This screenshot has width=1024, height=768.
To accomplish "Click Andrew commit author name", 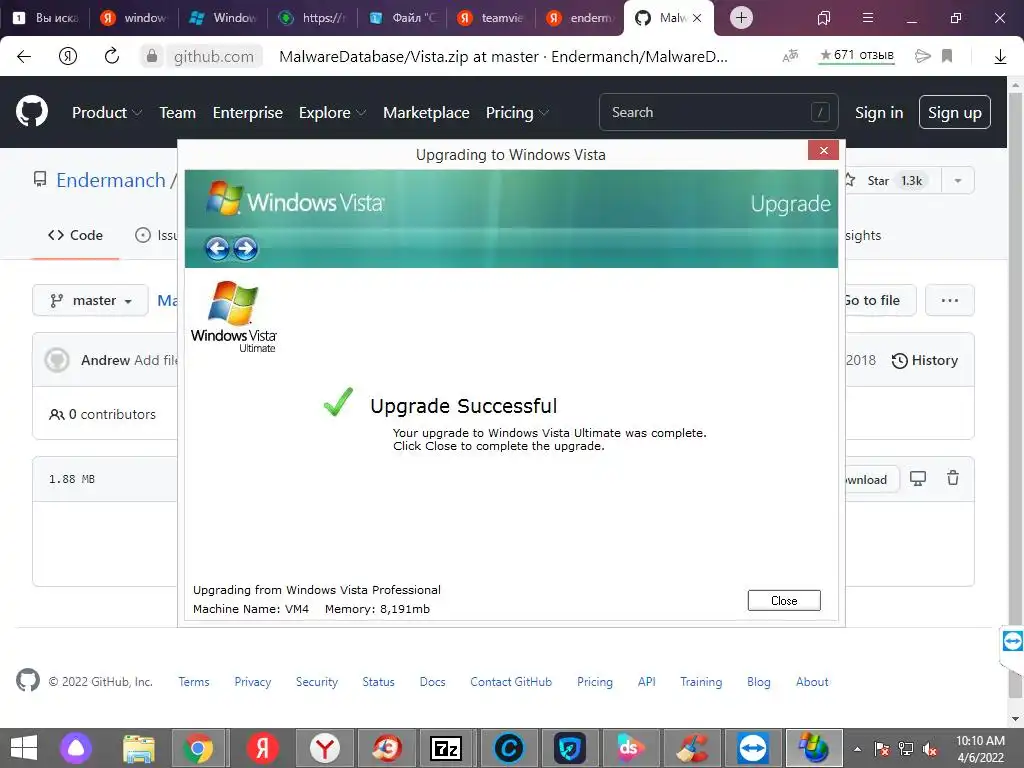I will 105,360.
